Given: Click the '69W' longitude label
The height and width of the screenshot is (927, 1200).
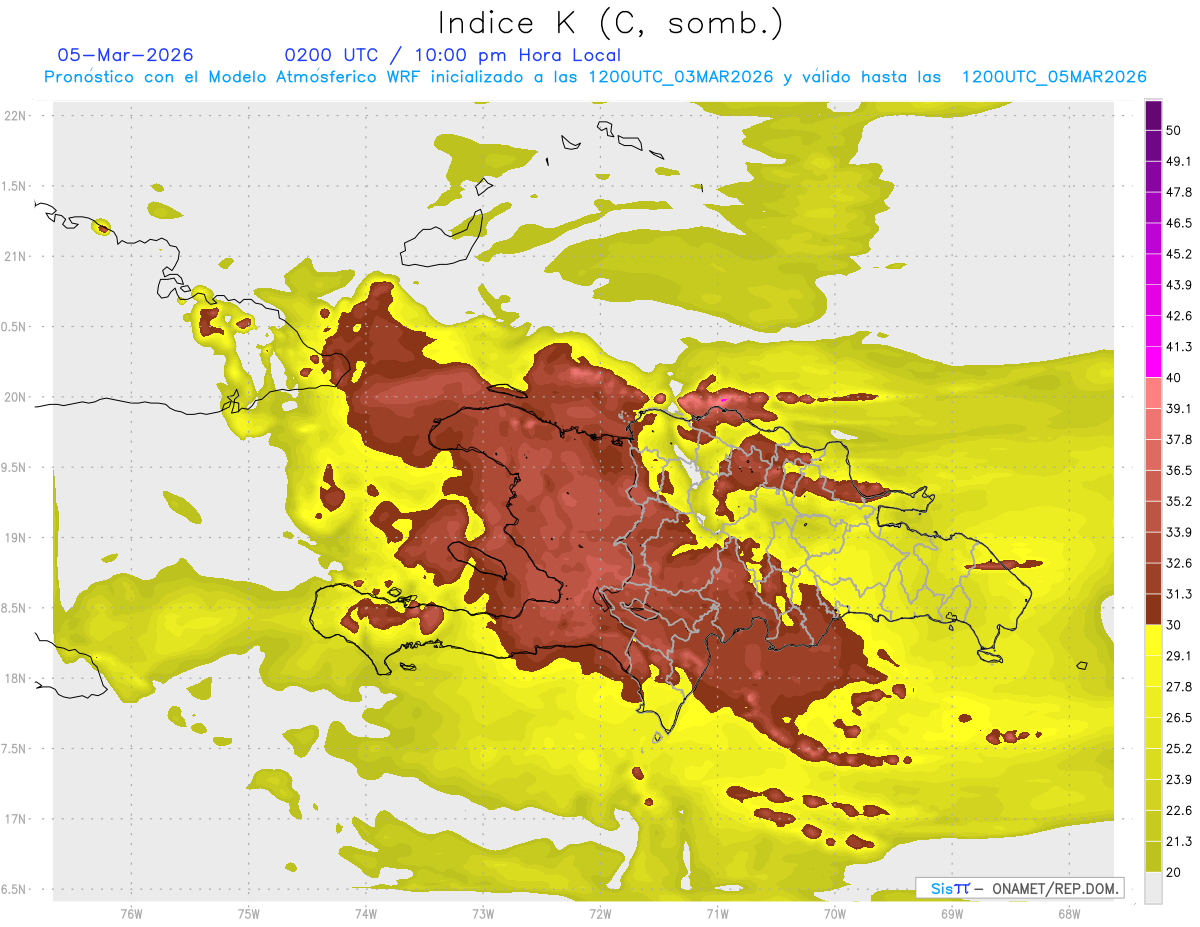Looking at the screenshot, I should 952,913.
